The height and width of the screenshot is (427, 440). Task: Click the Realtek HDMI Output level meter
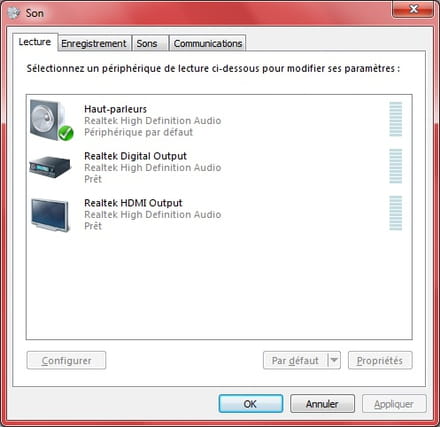pos(396,213)
